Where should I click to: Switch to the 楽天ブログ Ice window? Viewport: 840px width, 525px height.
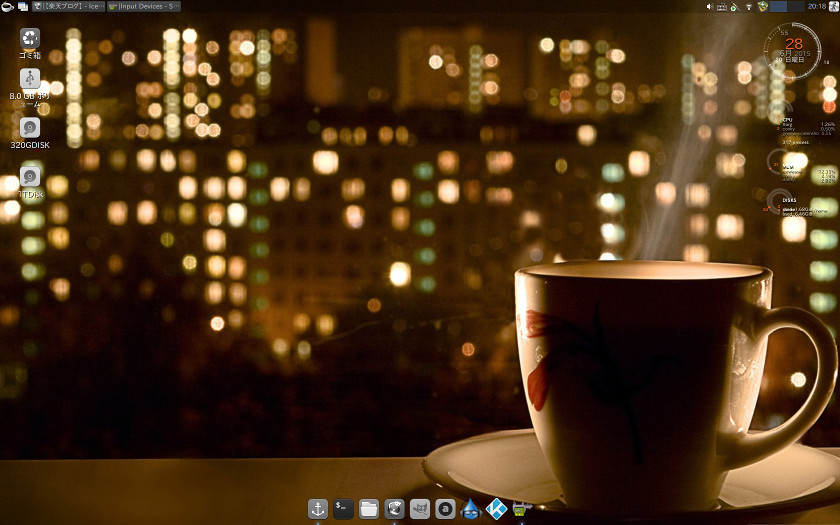click(69, 6)
